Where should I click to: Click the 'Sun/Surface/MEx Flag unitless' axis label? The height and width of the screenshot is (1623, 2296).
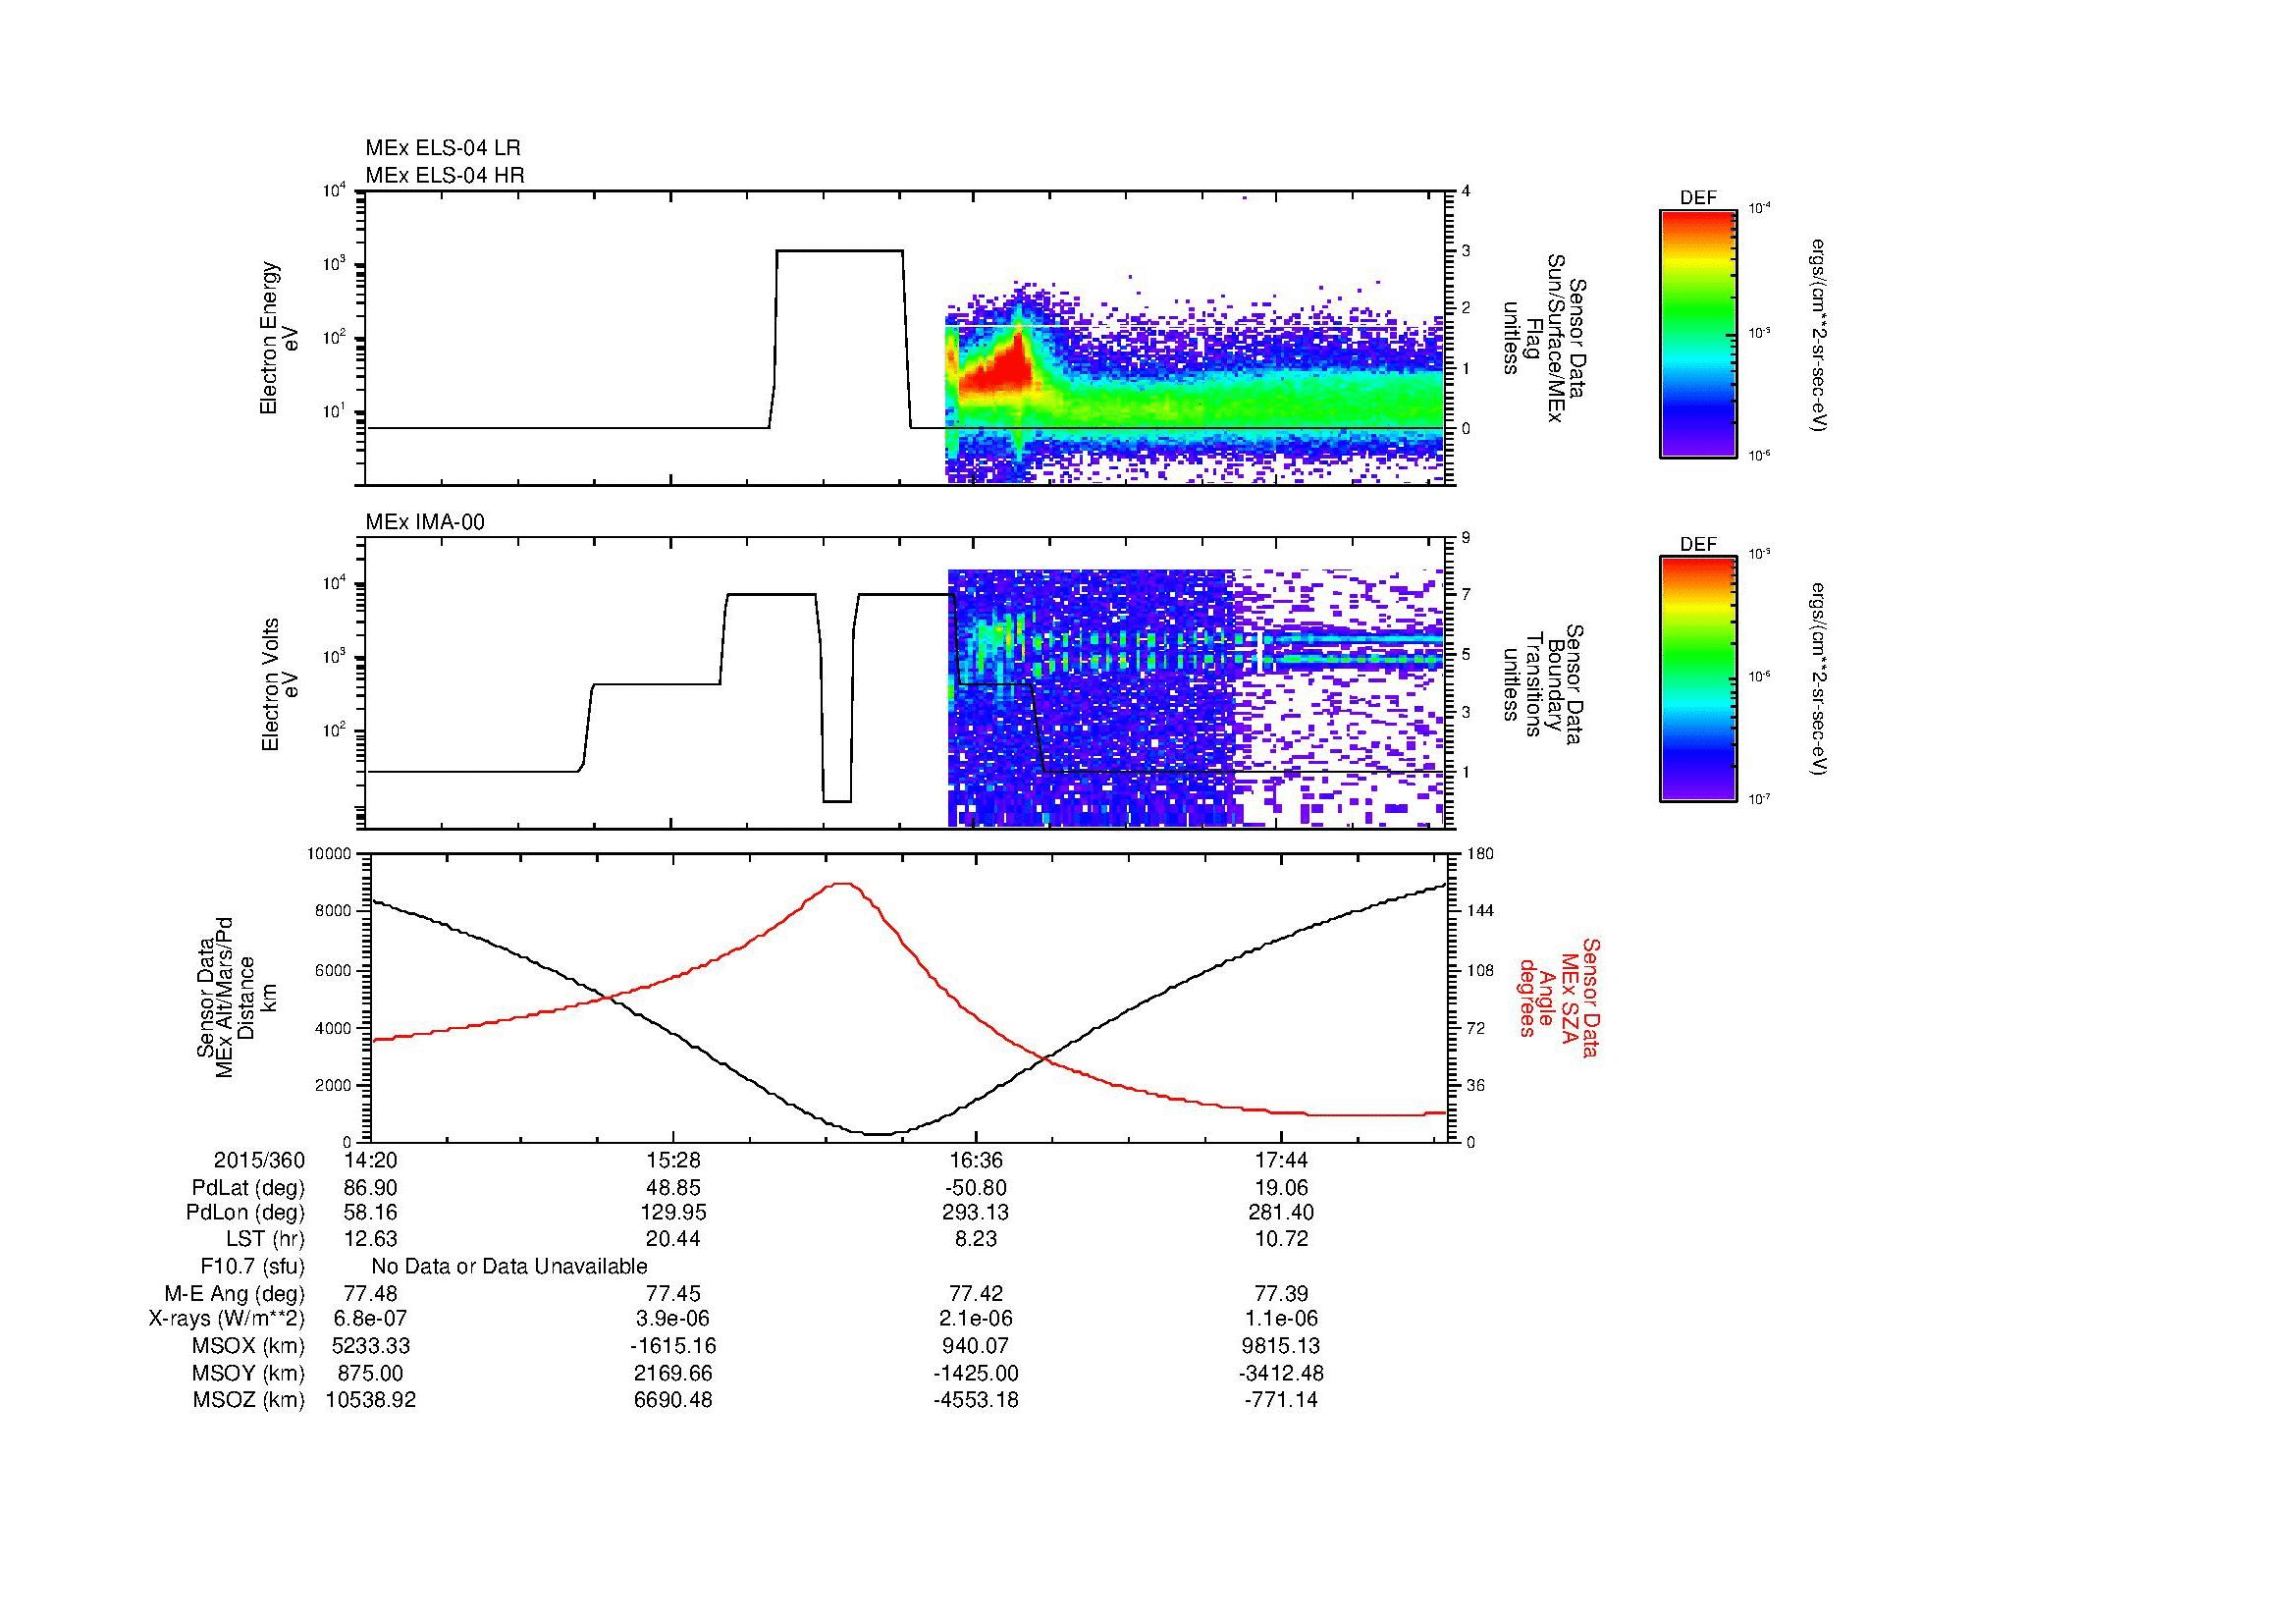[x=1544, y=338]
